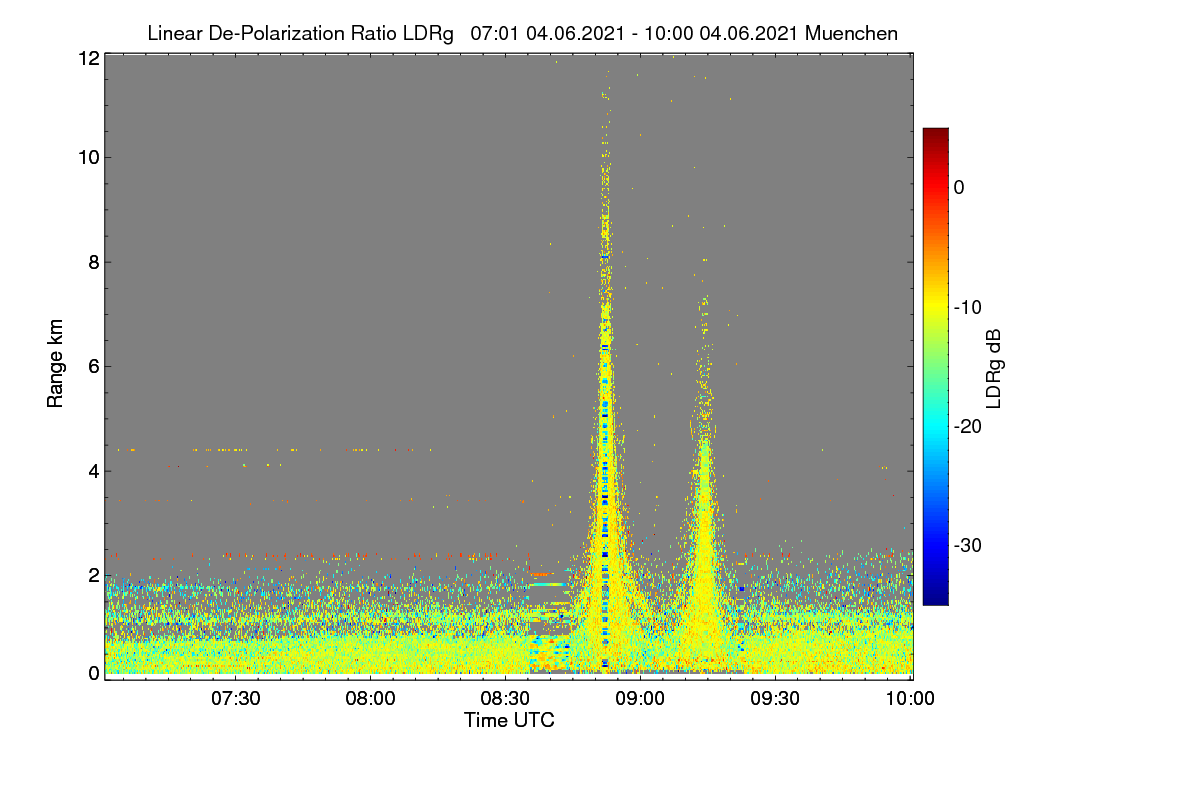Click the 'Range km' y-axis label
This screenshot has height=800, width=1200.
click(56, 365)
